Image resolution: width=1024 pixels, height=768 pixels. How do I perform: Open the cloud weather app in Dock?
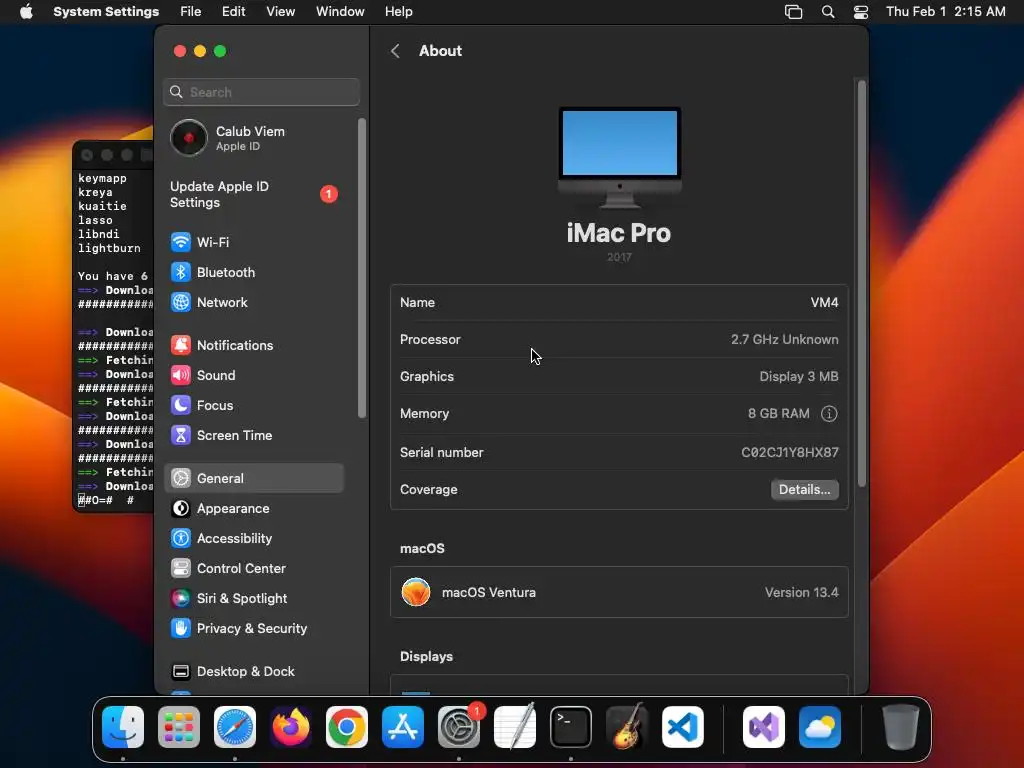click(x=820, y=727)
